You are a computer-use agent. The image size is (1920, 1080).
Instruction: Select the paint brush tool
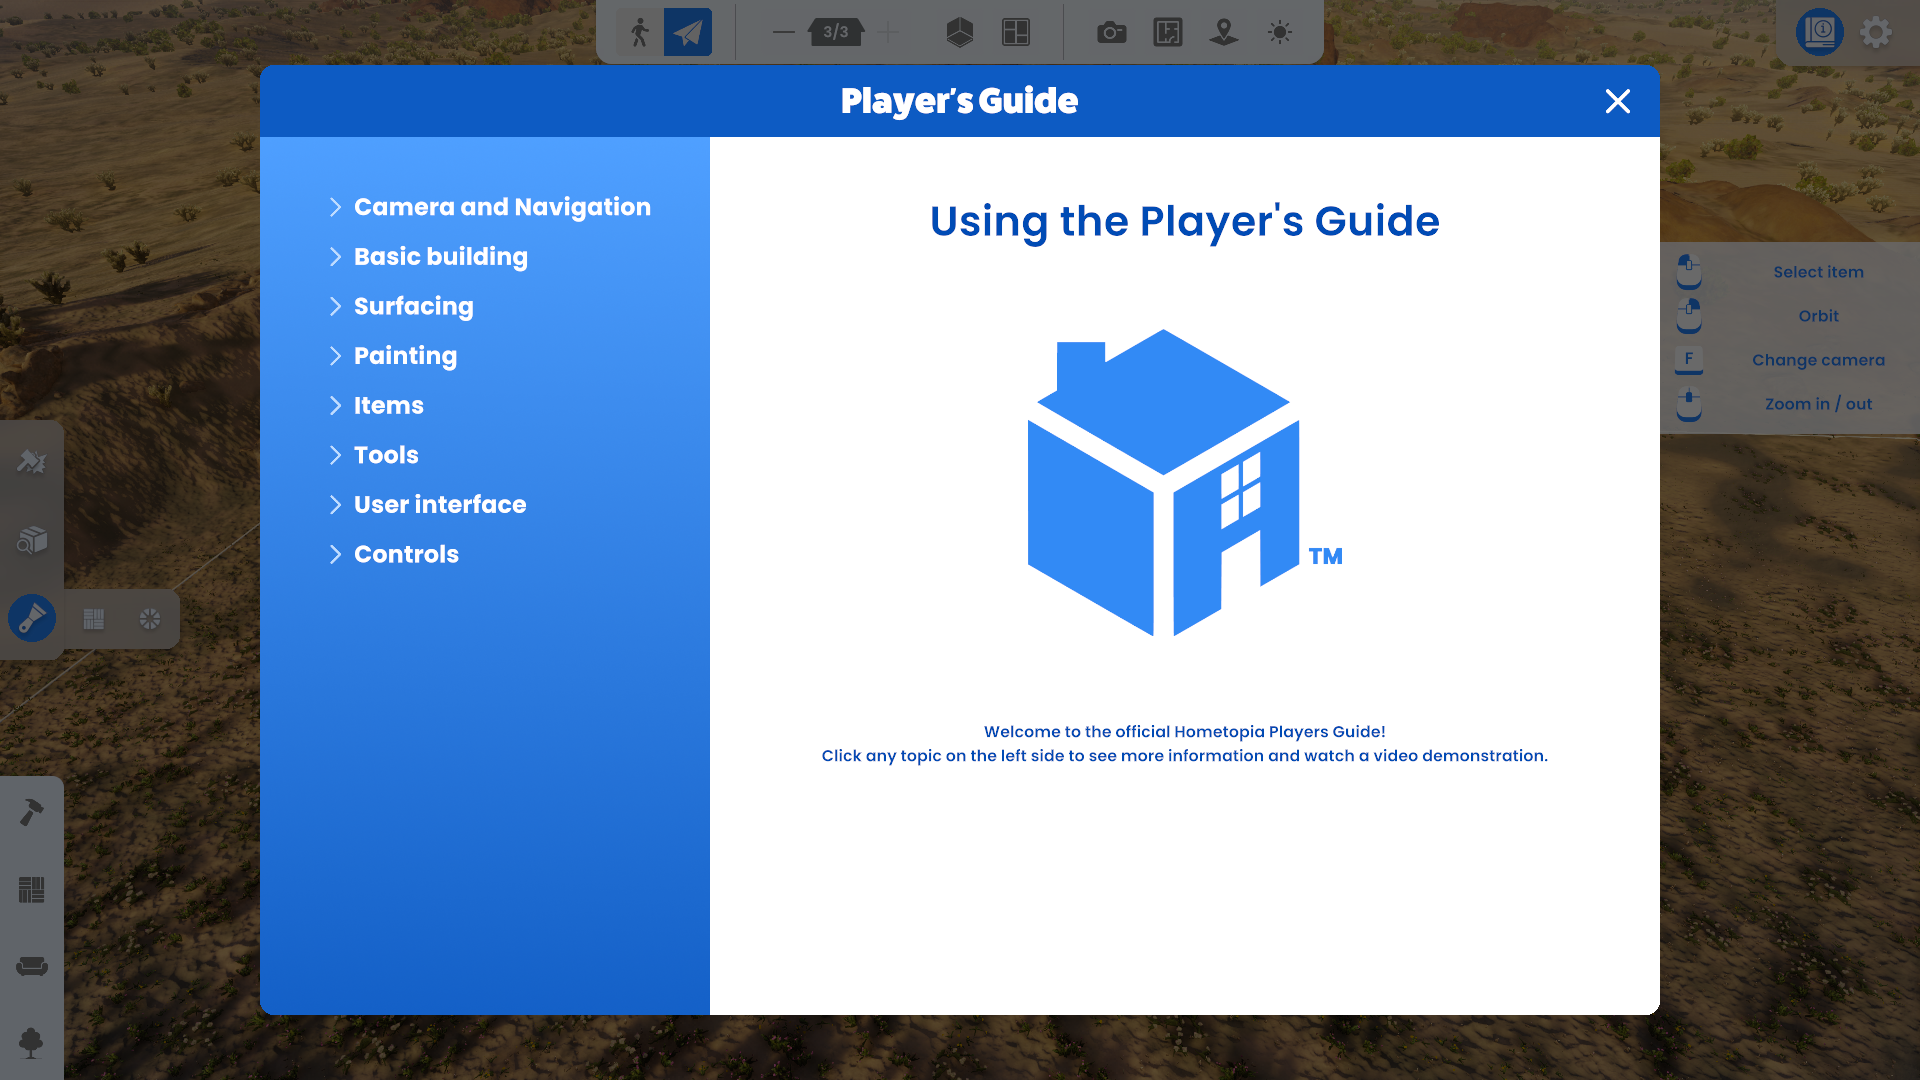pyautogui.click(x=32, y=618)
